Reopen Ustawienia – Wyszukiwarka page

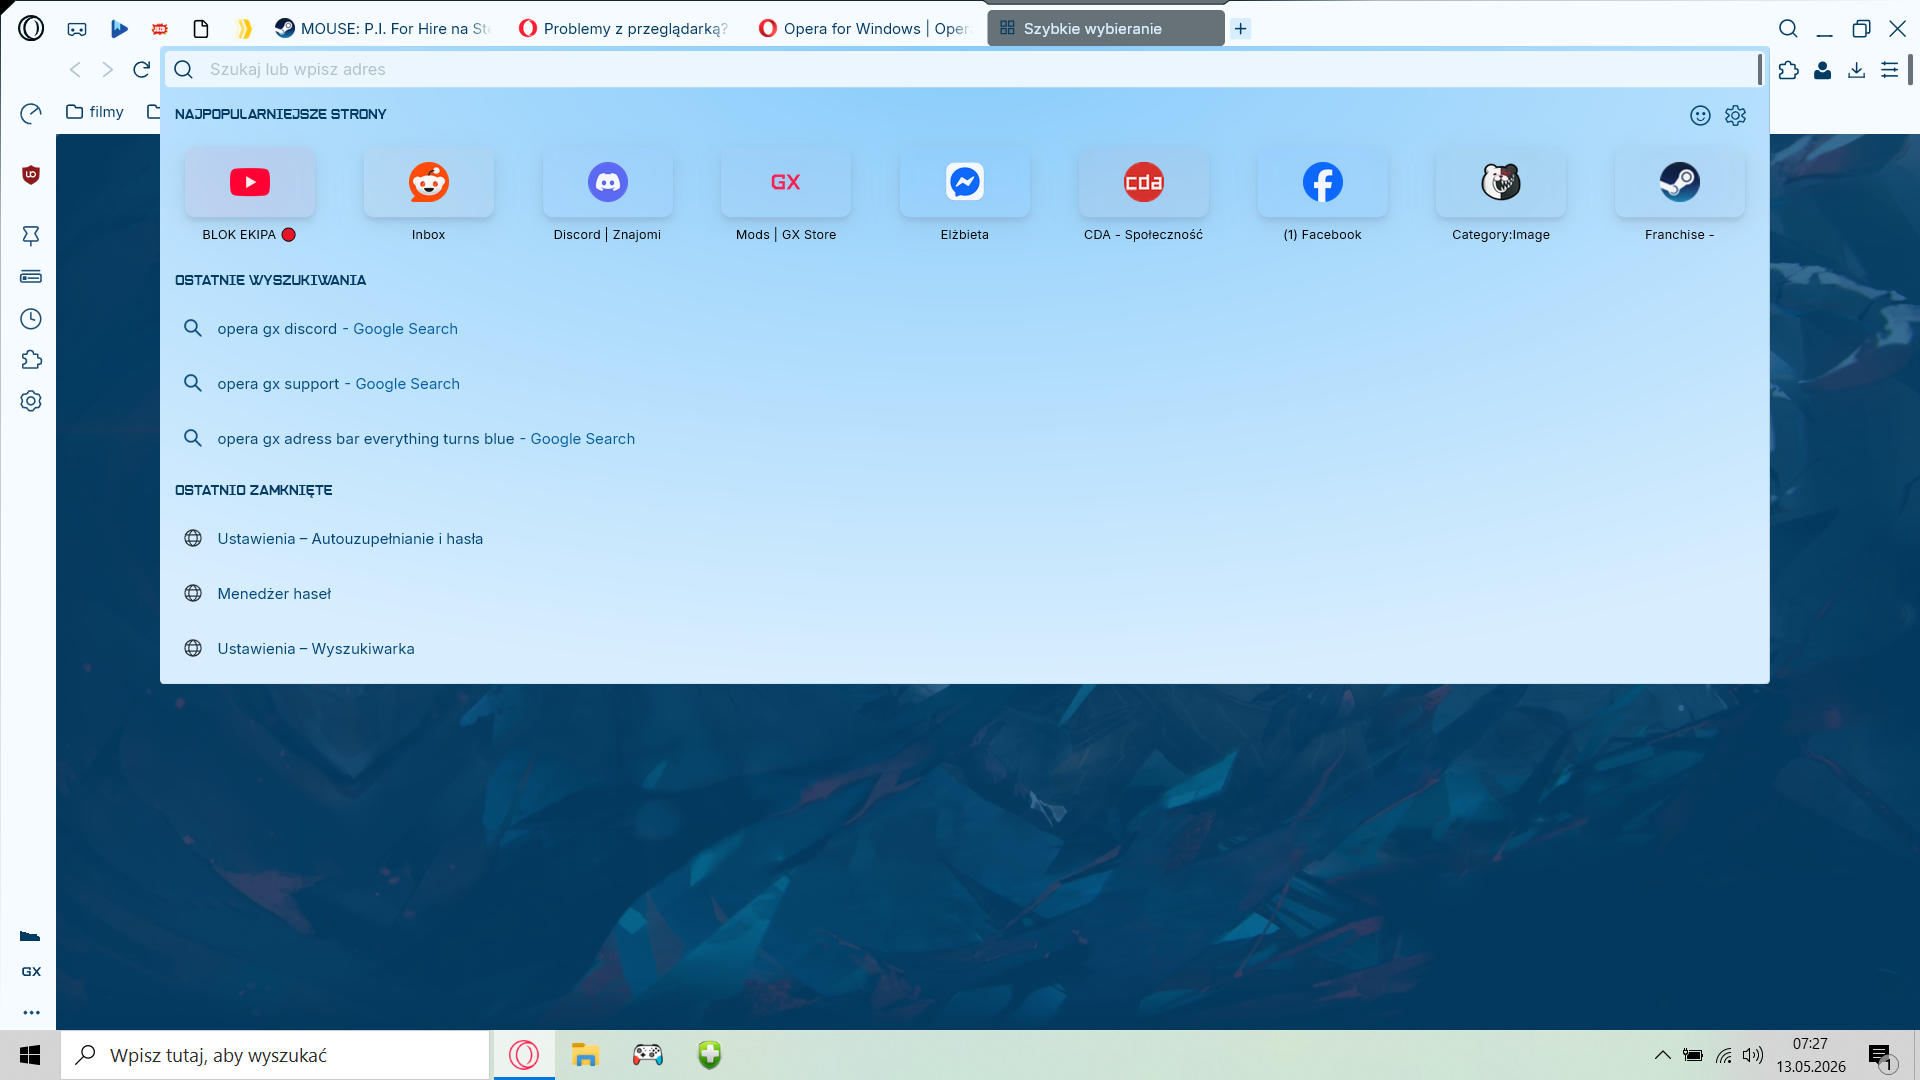pyautogui.click(x=965, y=649)
